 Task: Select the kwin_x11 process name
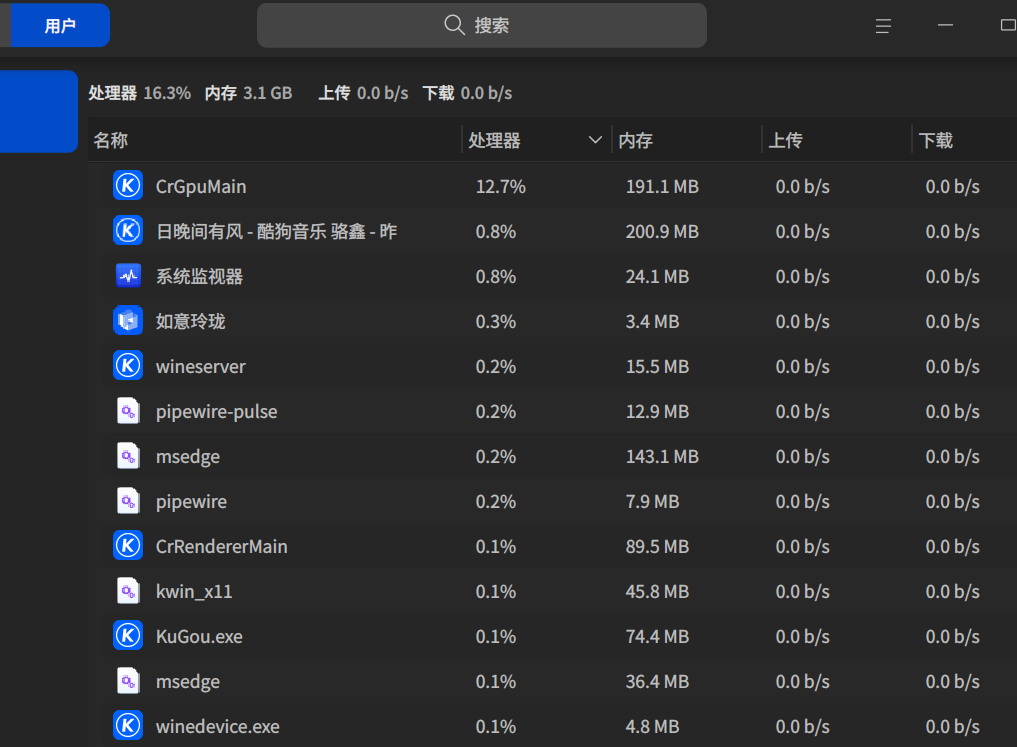pyautogui.click(x=194, y=592)
